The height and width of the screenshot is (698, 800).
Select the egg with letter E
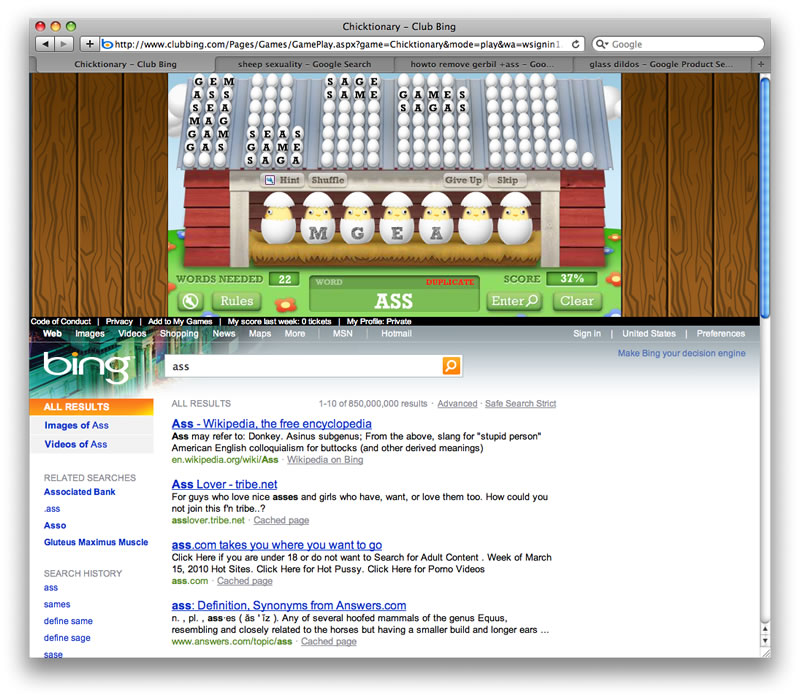(397, 233)
